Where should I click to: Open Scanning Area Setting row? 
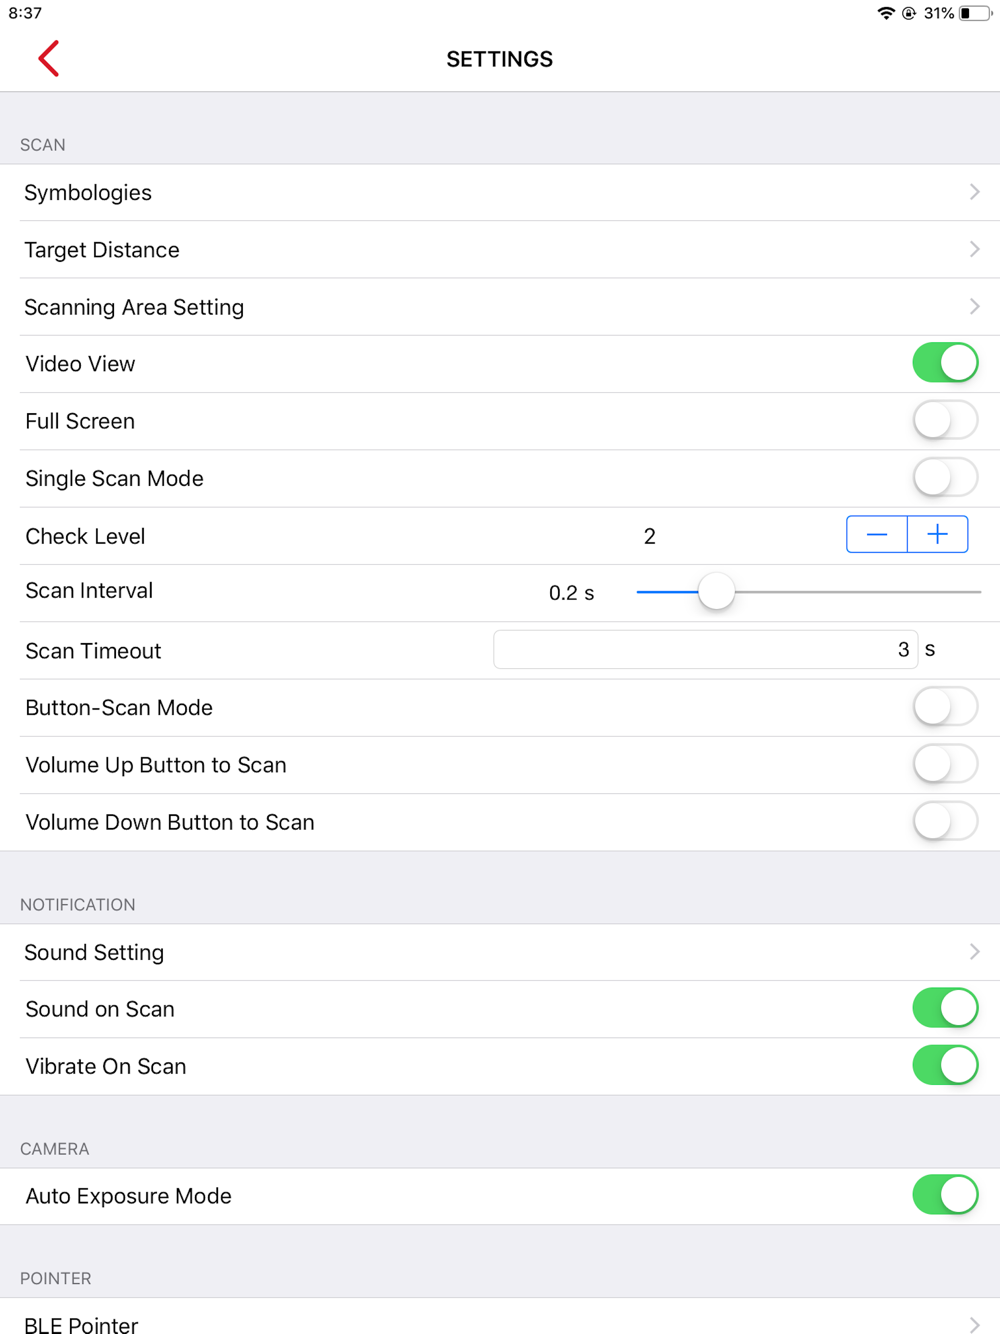click(500, 307)
